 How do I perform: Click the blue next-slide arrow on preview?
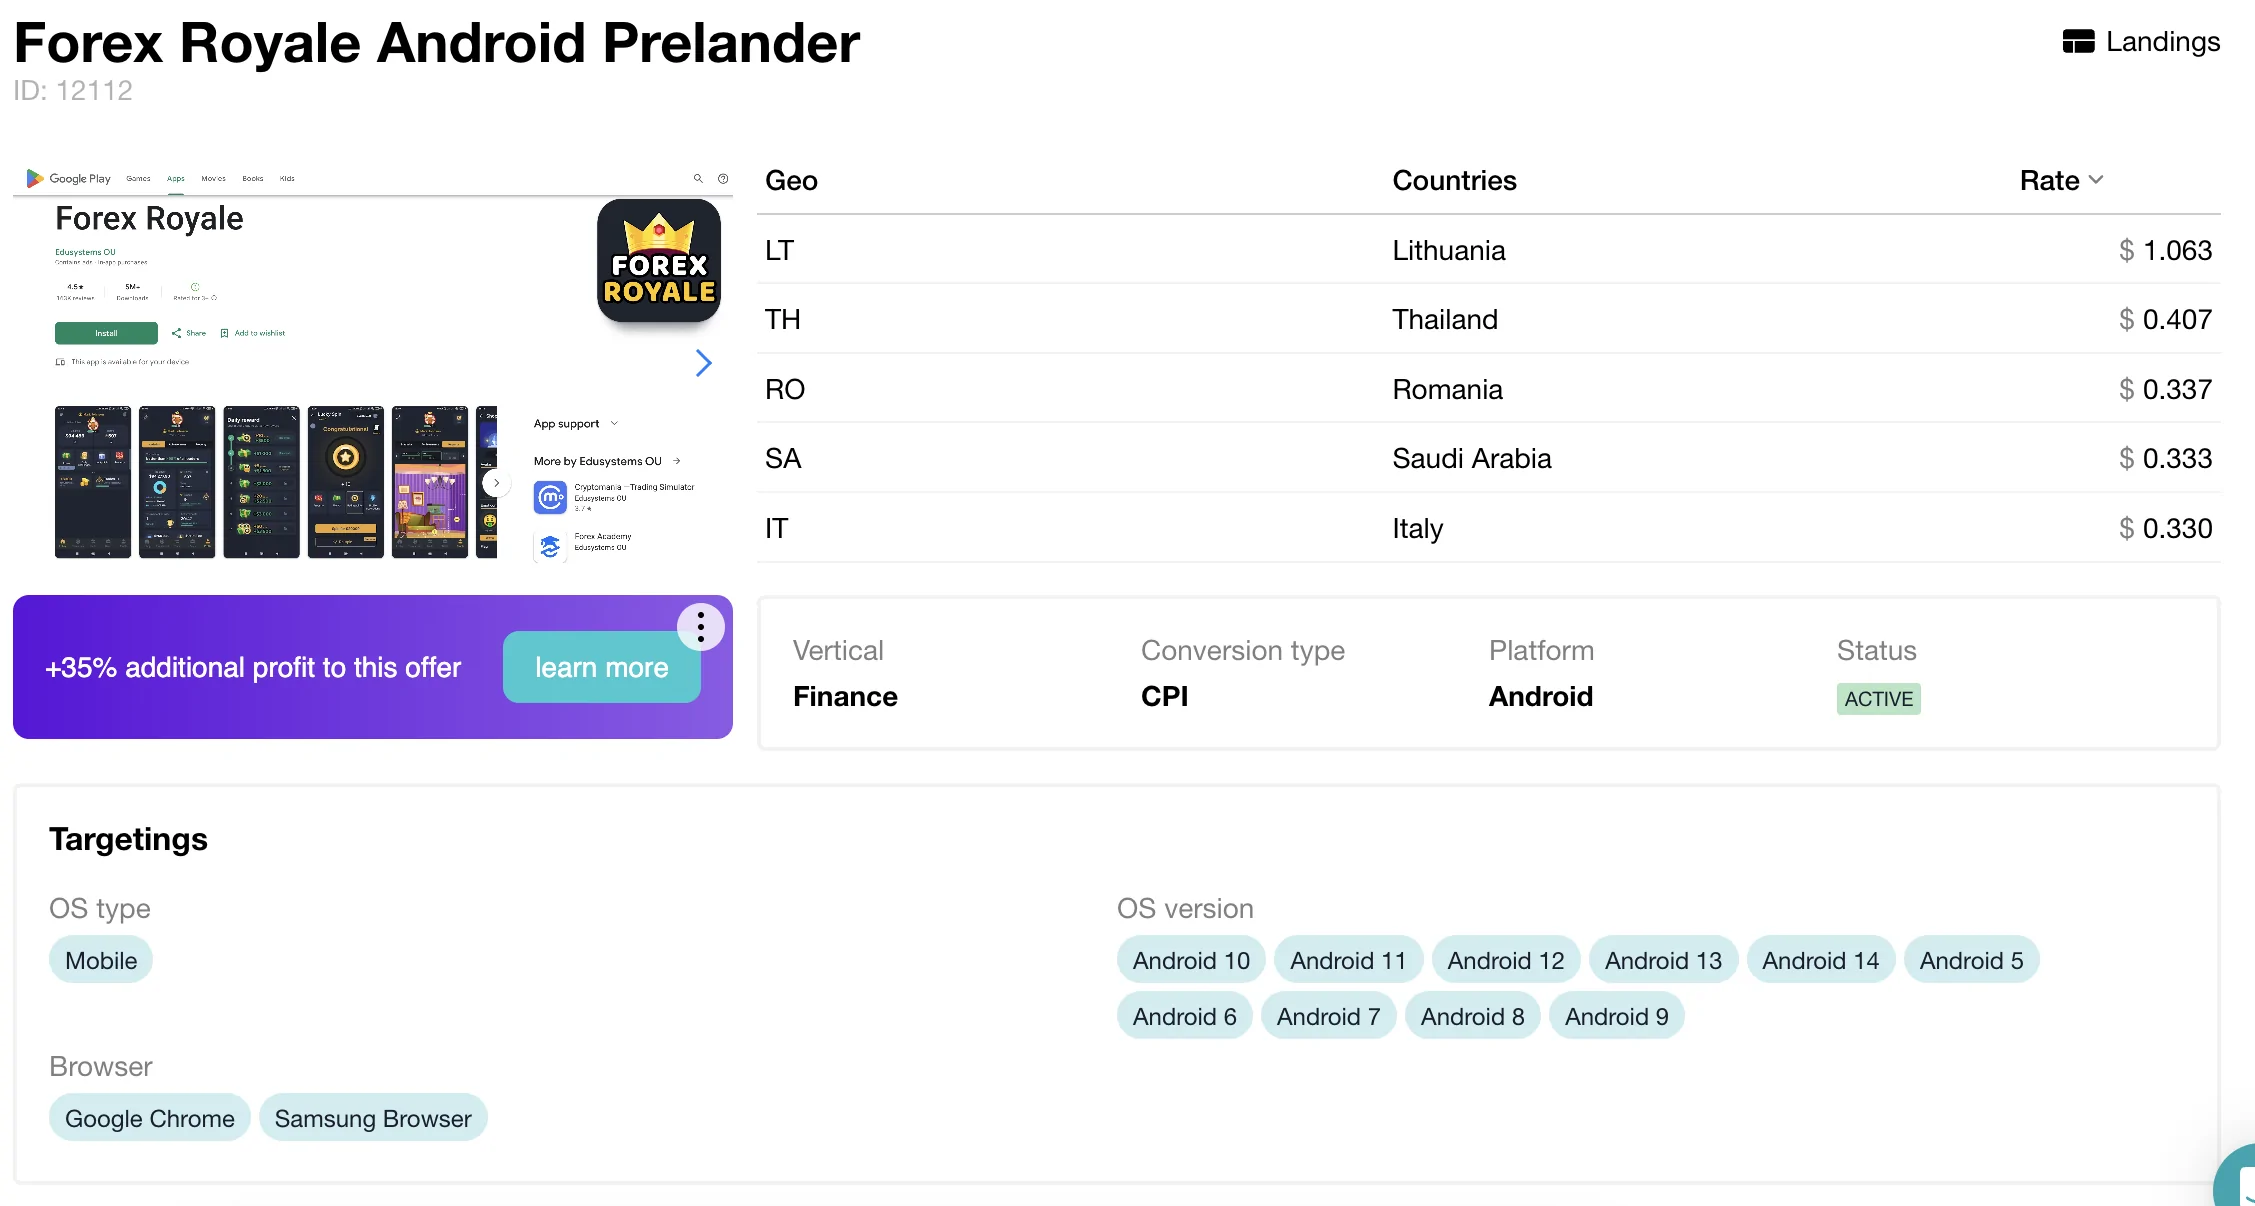(704, 363)
